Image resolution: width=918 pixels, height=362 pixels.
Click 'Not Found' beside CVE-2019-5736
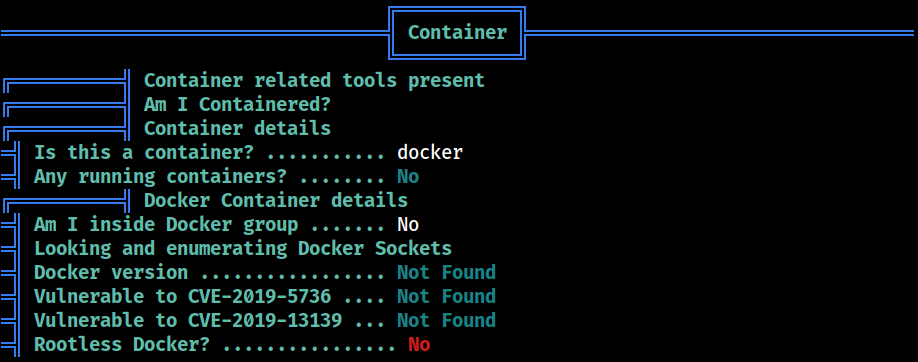[x=447, y=296]
